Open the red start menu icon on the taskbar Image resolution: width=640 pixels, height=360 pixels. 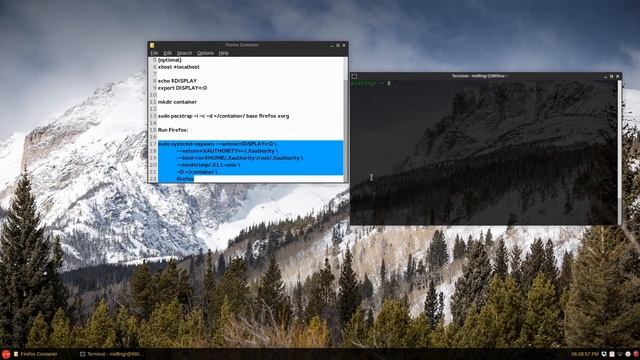[x=5, y=354]
